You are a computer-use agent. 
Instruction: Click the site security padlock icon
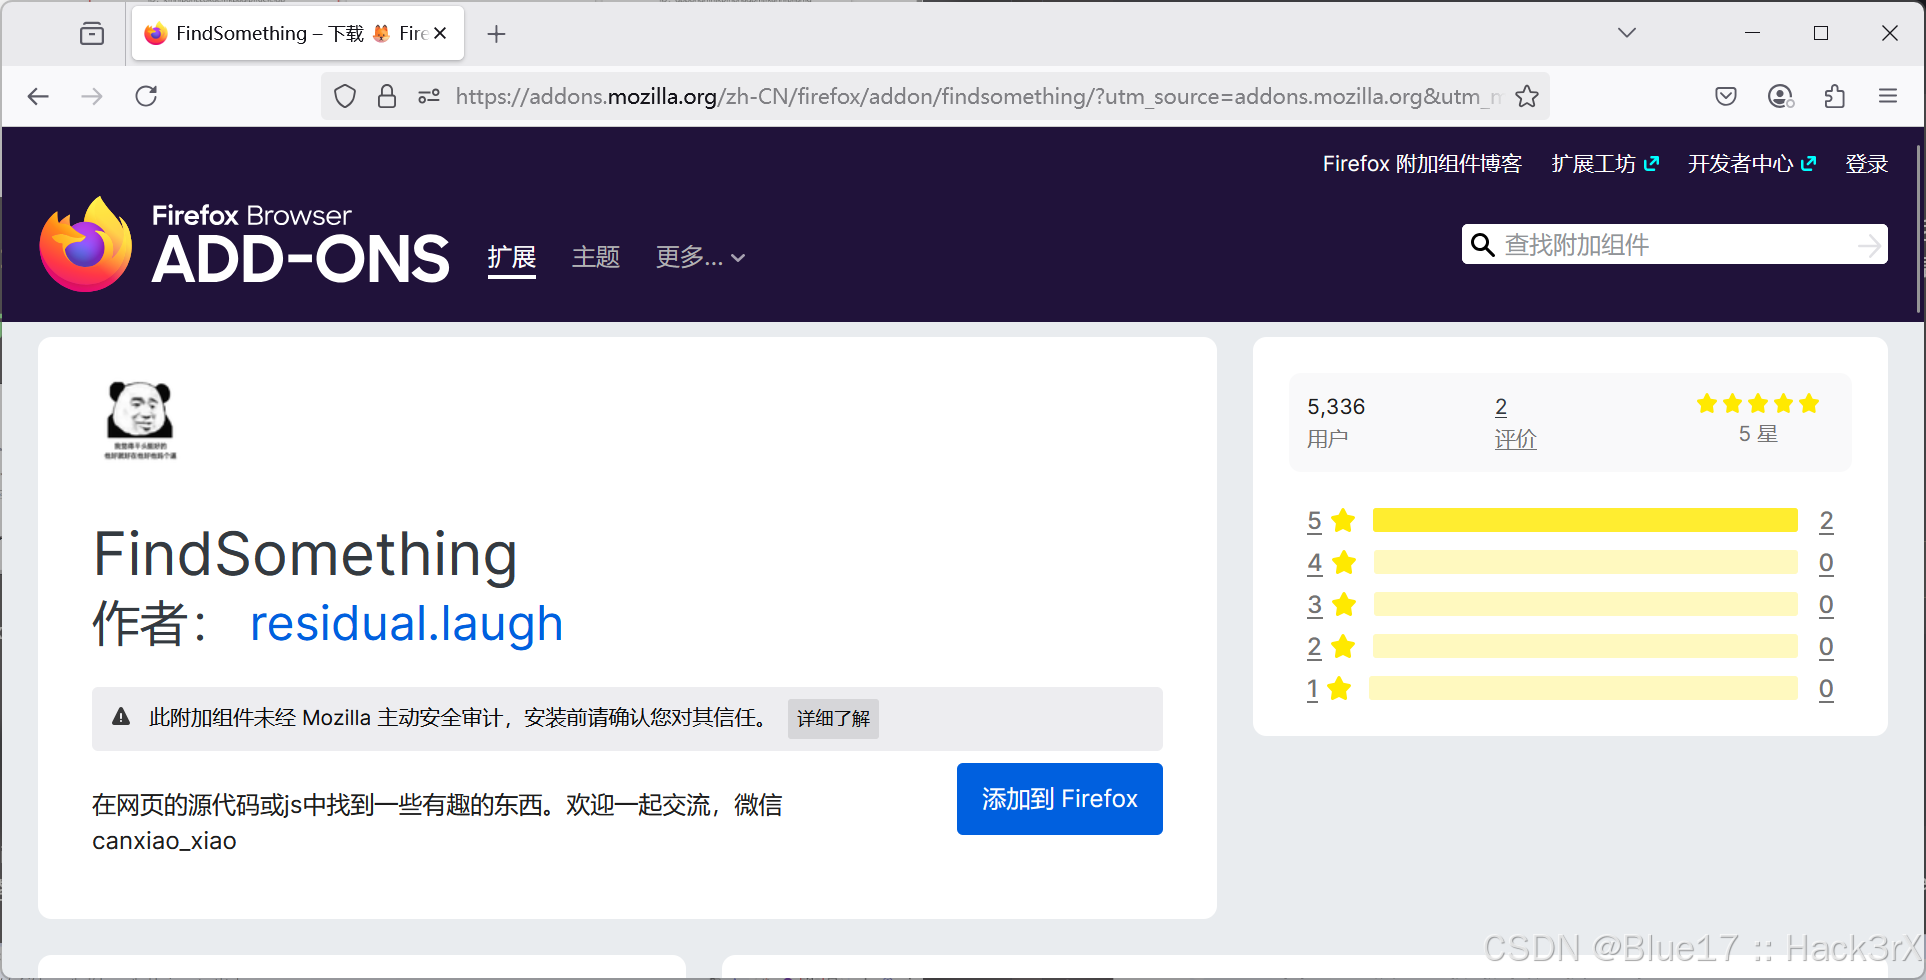[x=387, y=96]
